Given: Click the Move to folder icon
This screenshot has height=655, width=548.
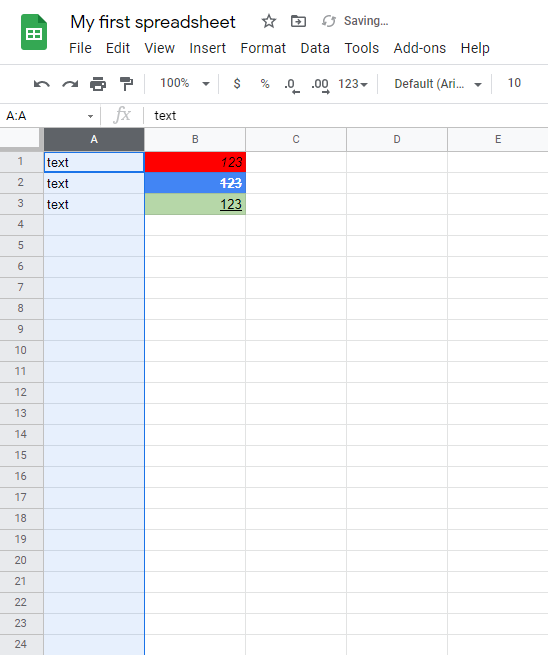Looking at the screenshot, I should (x=298, y=21).
